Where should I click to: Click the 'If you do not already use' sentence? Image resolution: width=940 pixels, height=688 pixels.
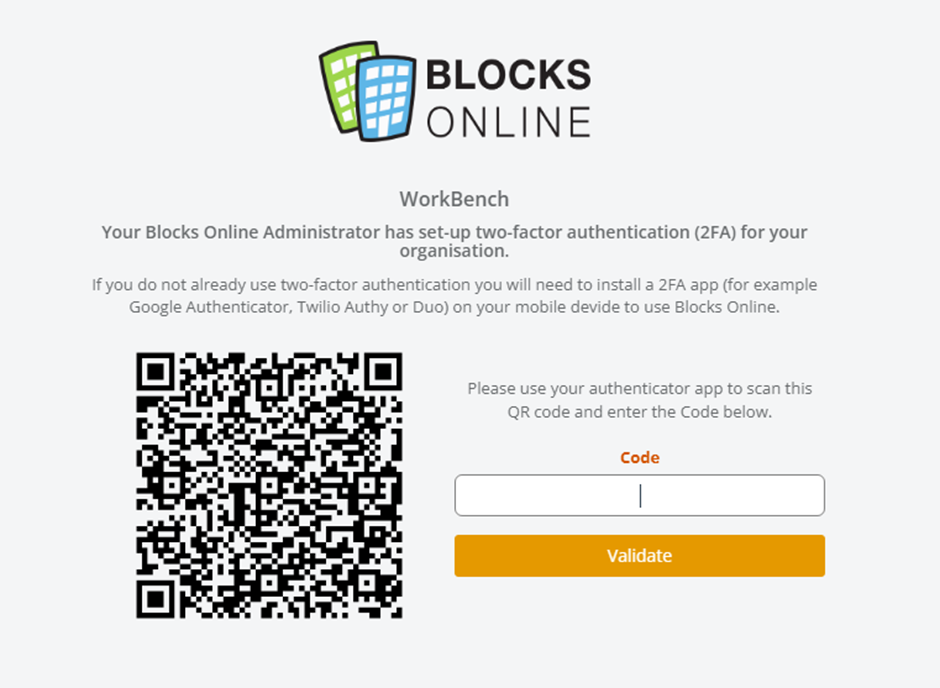[454, 295]
